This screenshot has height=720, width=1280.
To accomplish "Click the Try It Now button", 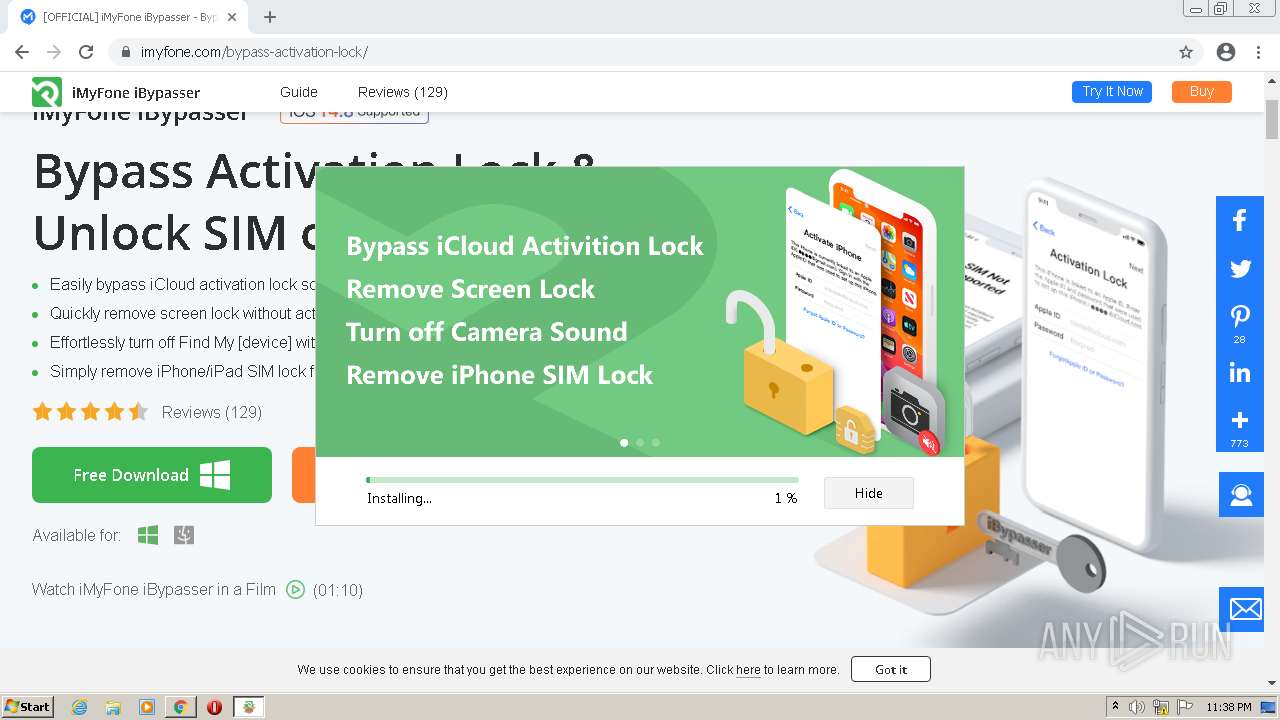I will tap(1112, 92).
